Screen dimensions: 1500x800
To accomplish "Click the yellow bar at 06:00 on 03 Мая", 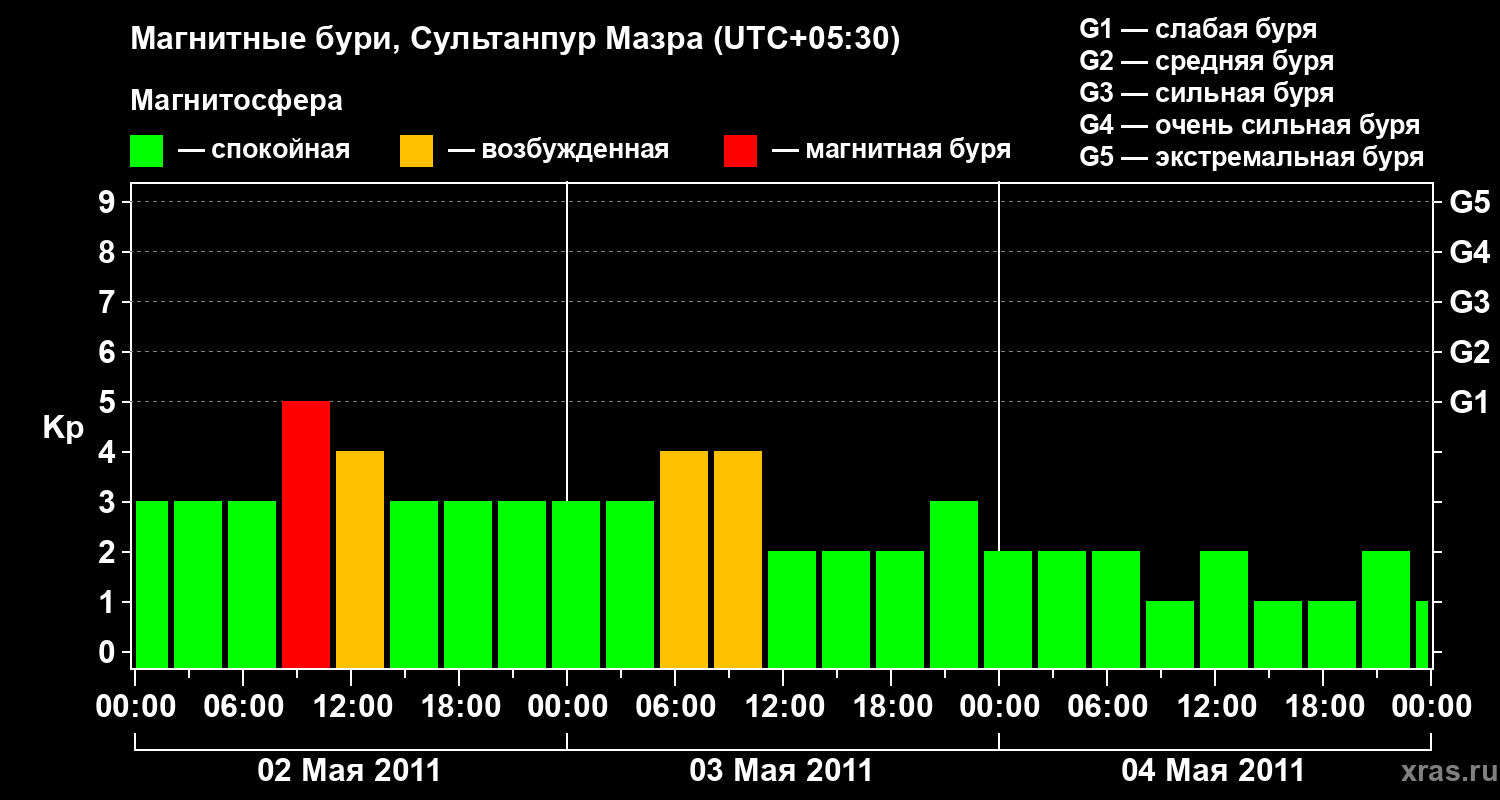I will [x=684, y=559].
